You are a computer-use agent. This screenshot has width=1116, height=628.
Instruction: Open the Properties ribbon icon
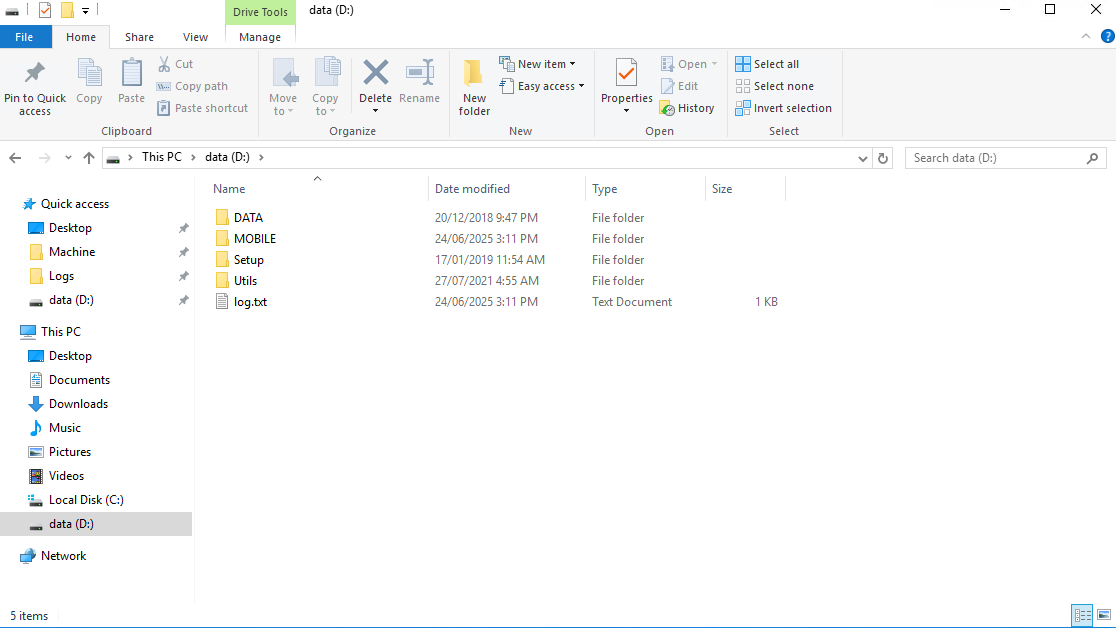pos(626,75)
